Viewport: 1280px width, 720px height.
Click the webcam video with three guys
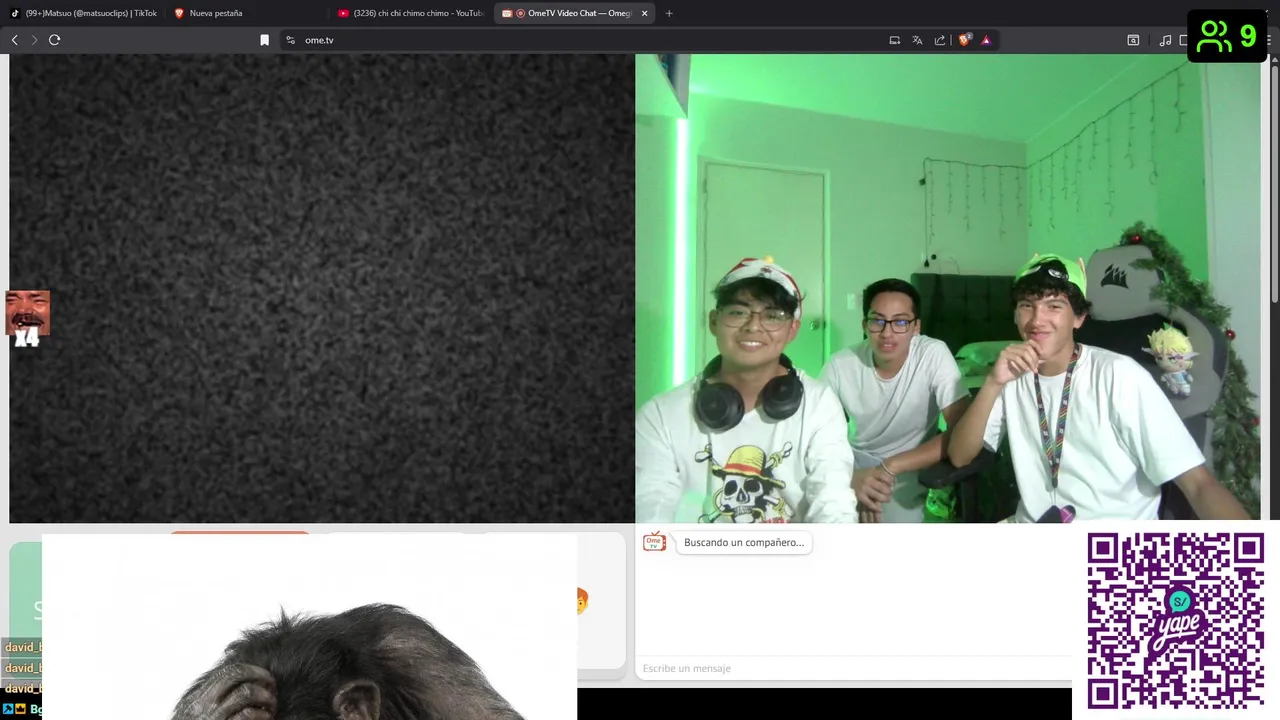(948, 288)
